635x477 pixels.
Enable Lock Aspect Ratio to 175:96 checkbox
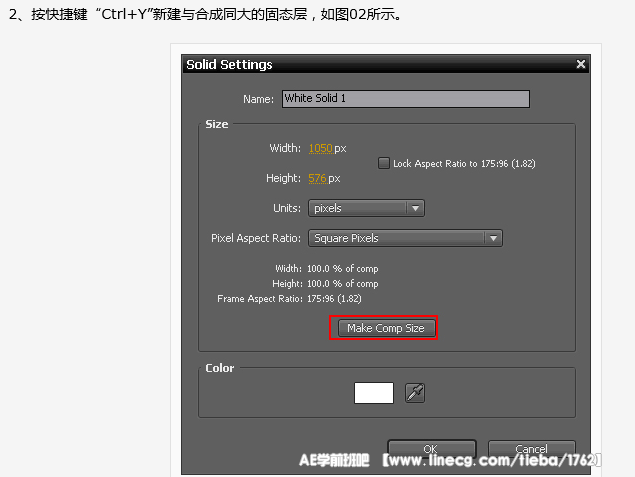(x=384, y=163)
